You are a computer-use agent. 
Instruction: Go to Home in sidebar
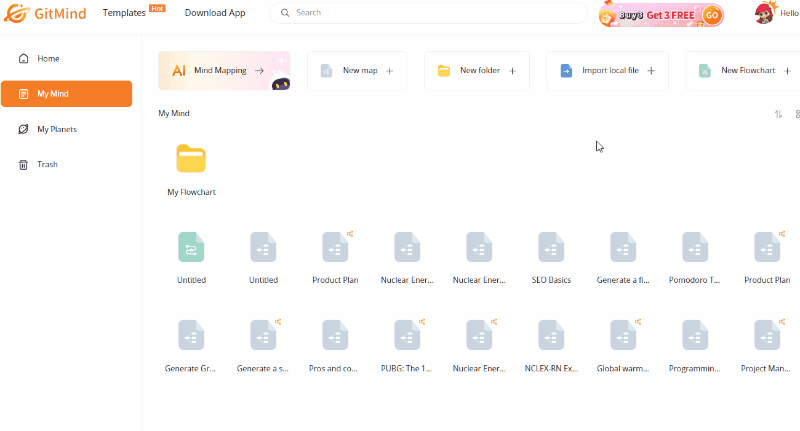tap(48, 59)
